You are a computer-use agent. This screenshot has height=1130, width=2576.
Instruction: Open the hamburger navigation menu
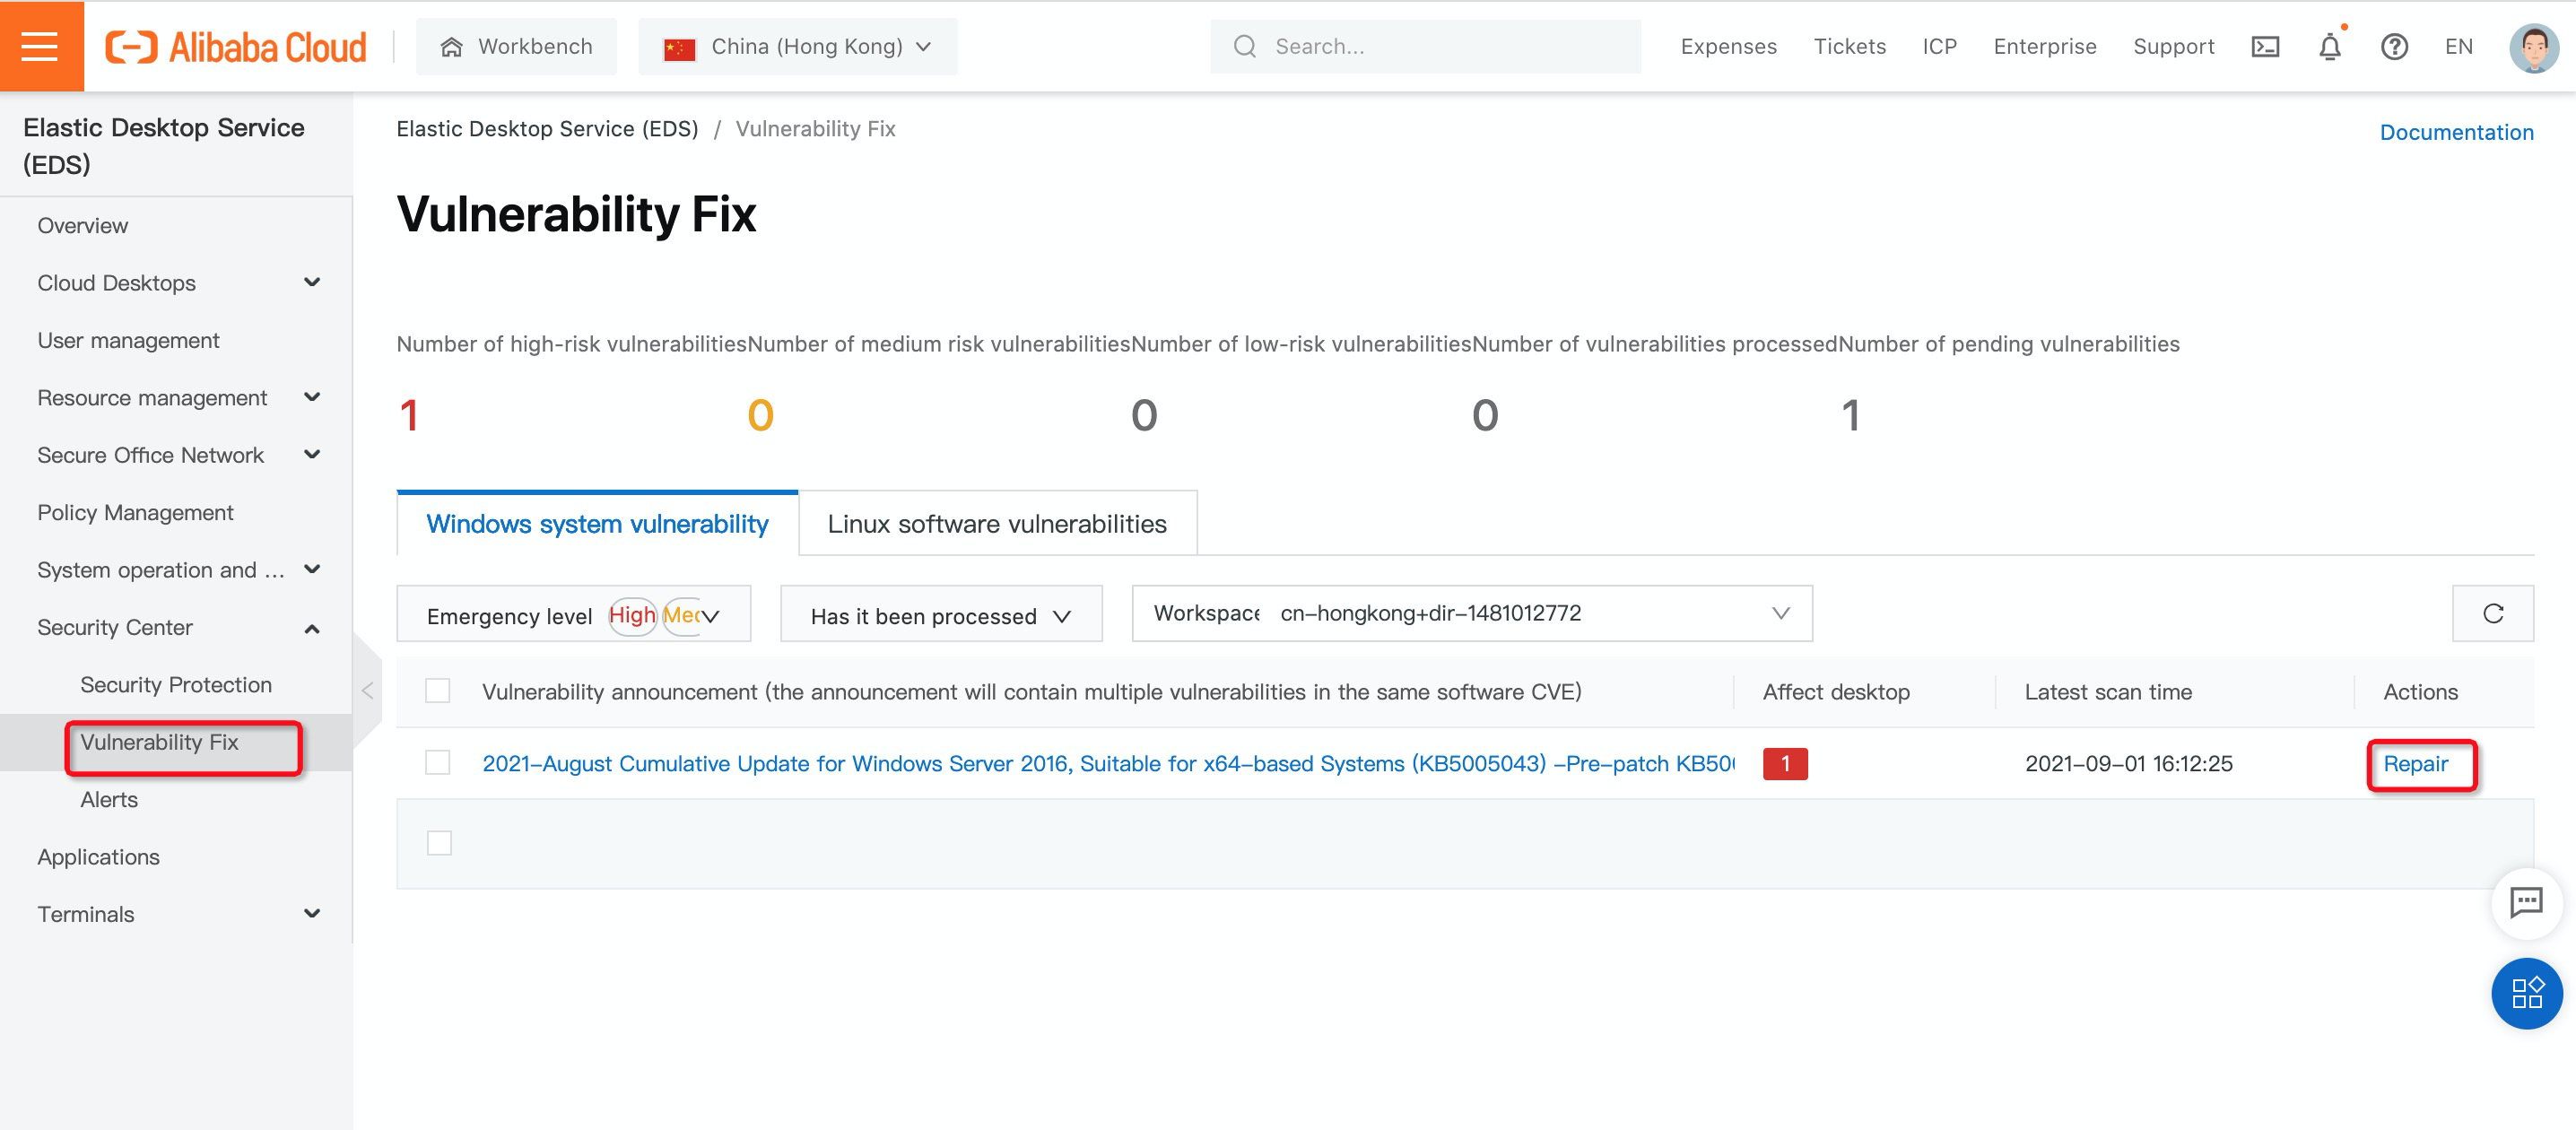[x=40, y=46]
